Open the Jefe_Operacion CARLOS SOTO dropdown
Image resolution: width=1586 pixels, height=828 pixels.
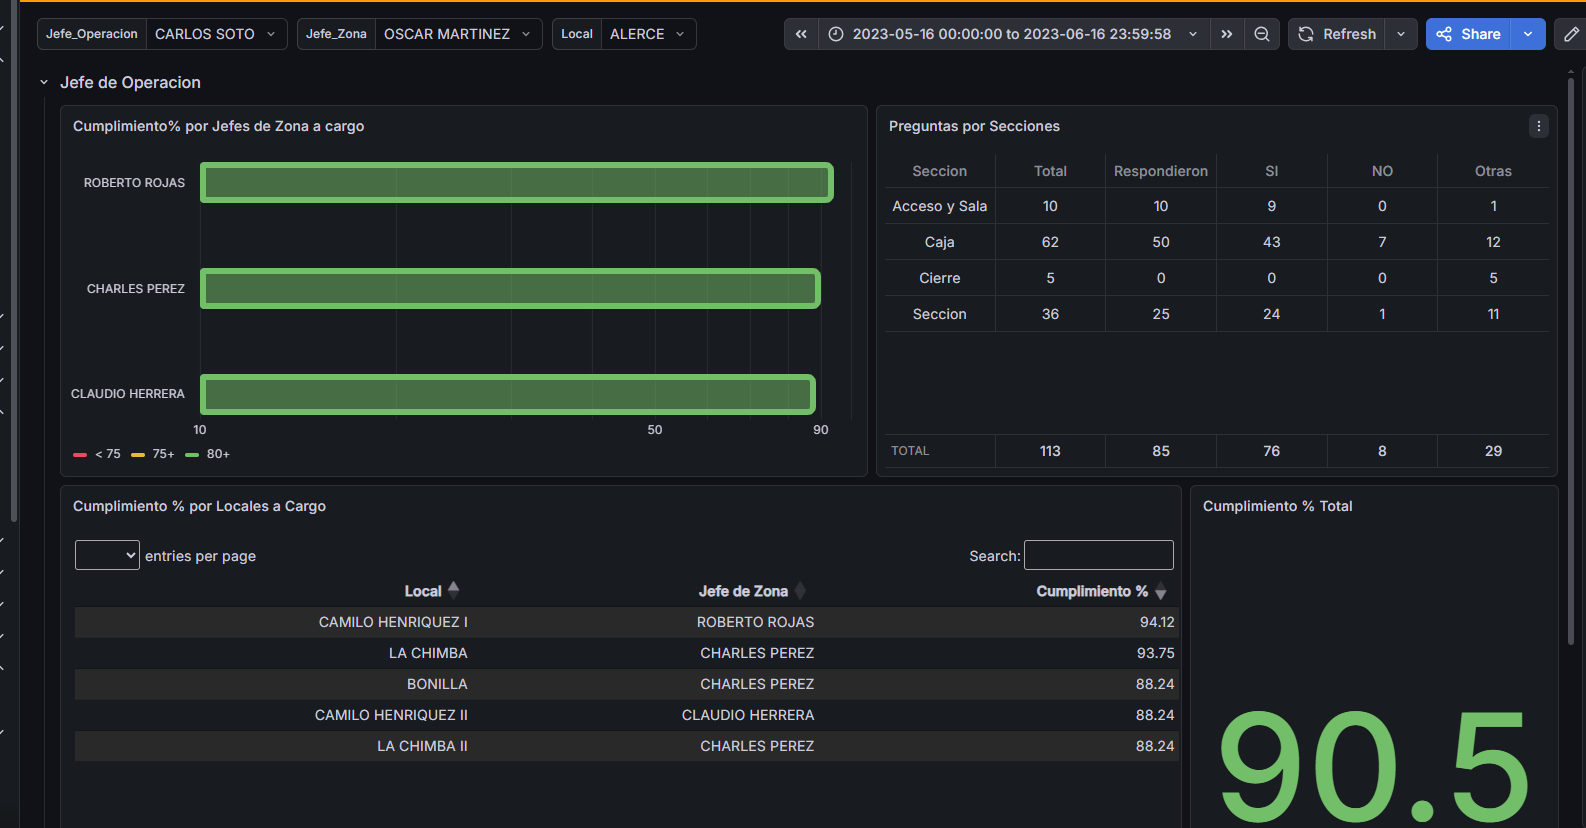coord(216,34)
